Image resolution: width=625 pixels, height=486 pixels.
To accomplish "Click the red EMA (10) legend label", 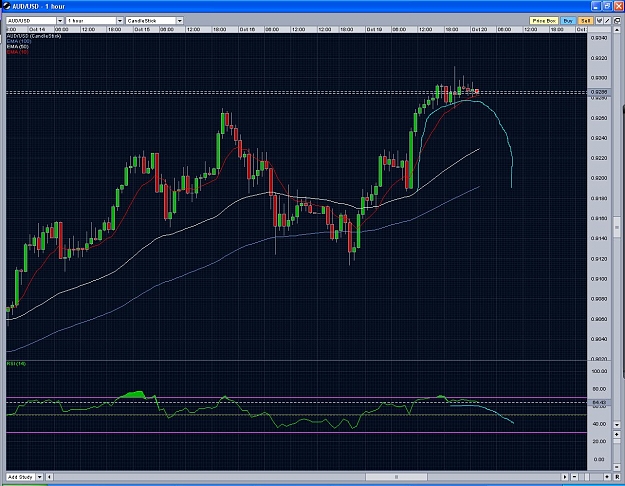I will point(18,52).
